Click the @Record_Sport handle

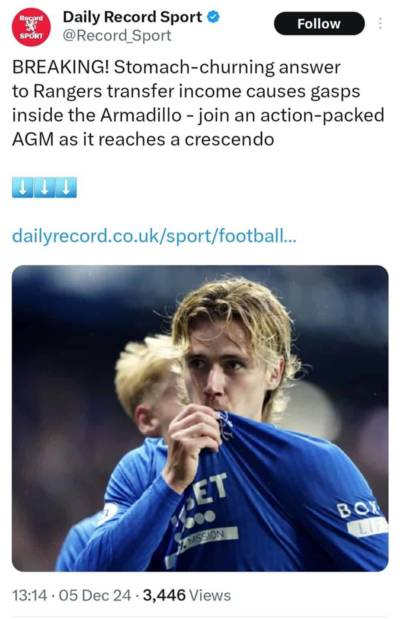[117, 36]
